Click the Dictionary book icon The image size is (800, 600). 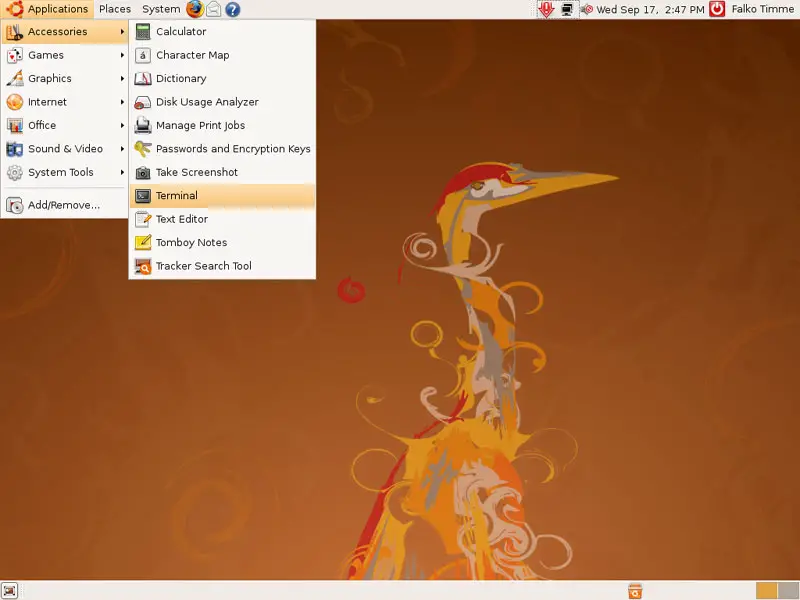pos(143,79)
